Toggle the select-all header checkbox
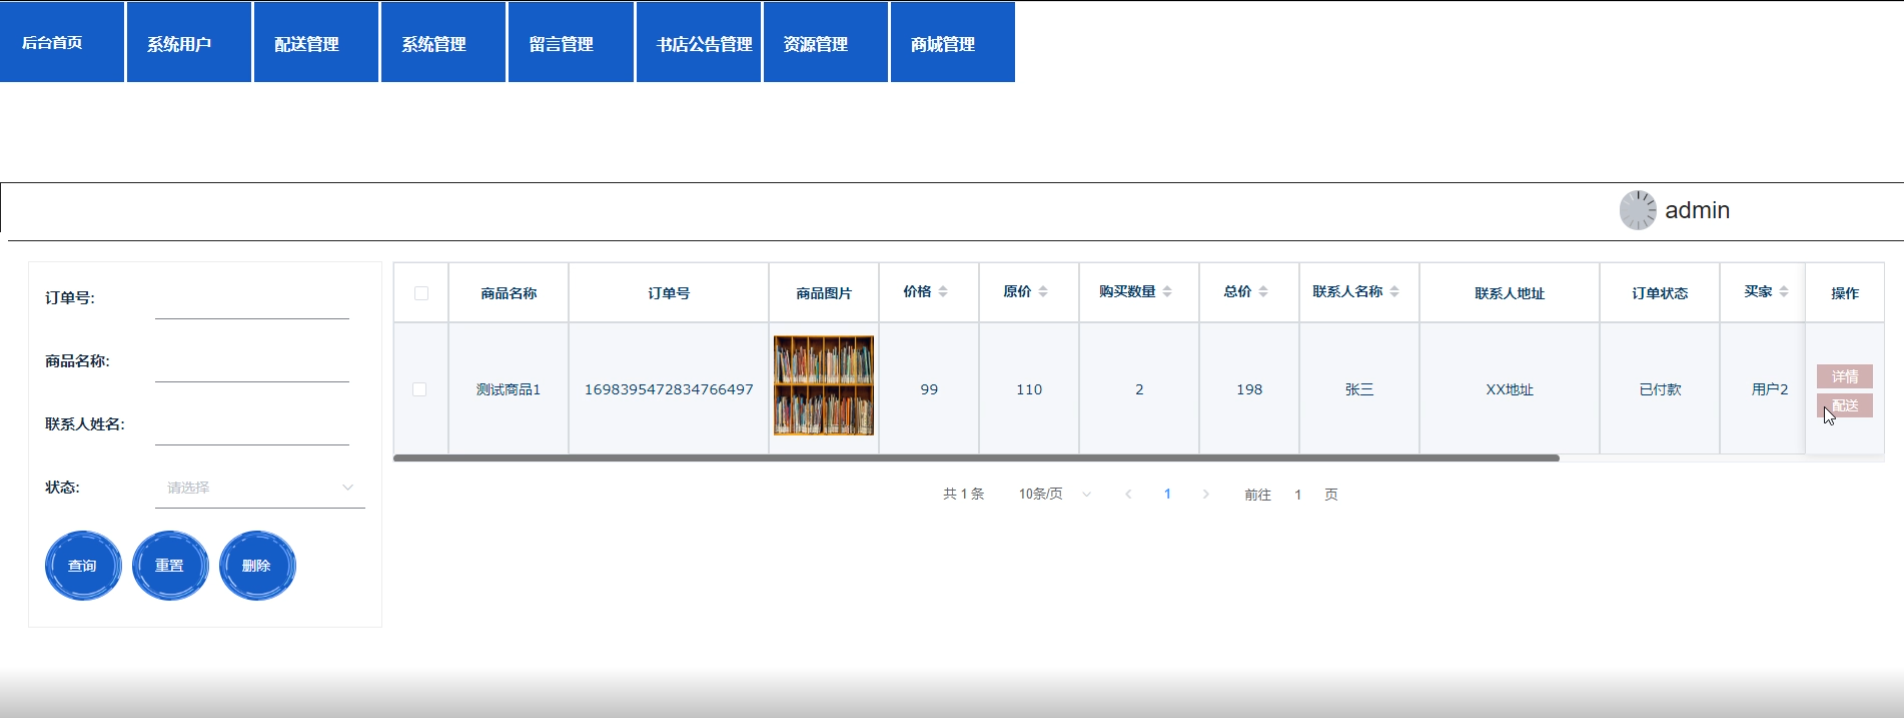Viewport: 1904px width, 718px height. tap(421, 293)
